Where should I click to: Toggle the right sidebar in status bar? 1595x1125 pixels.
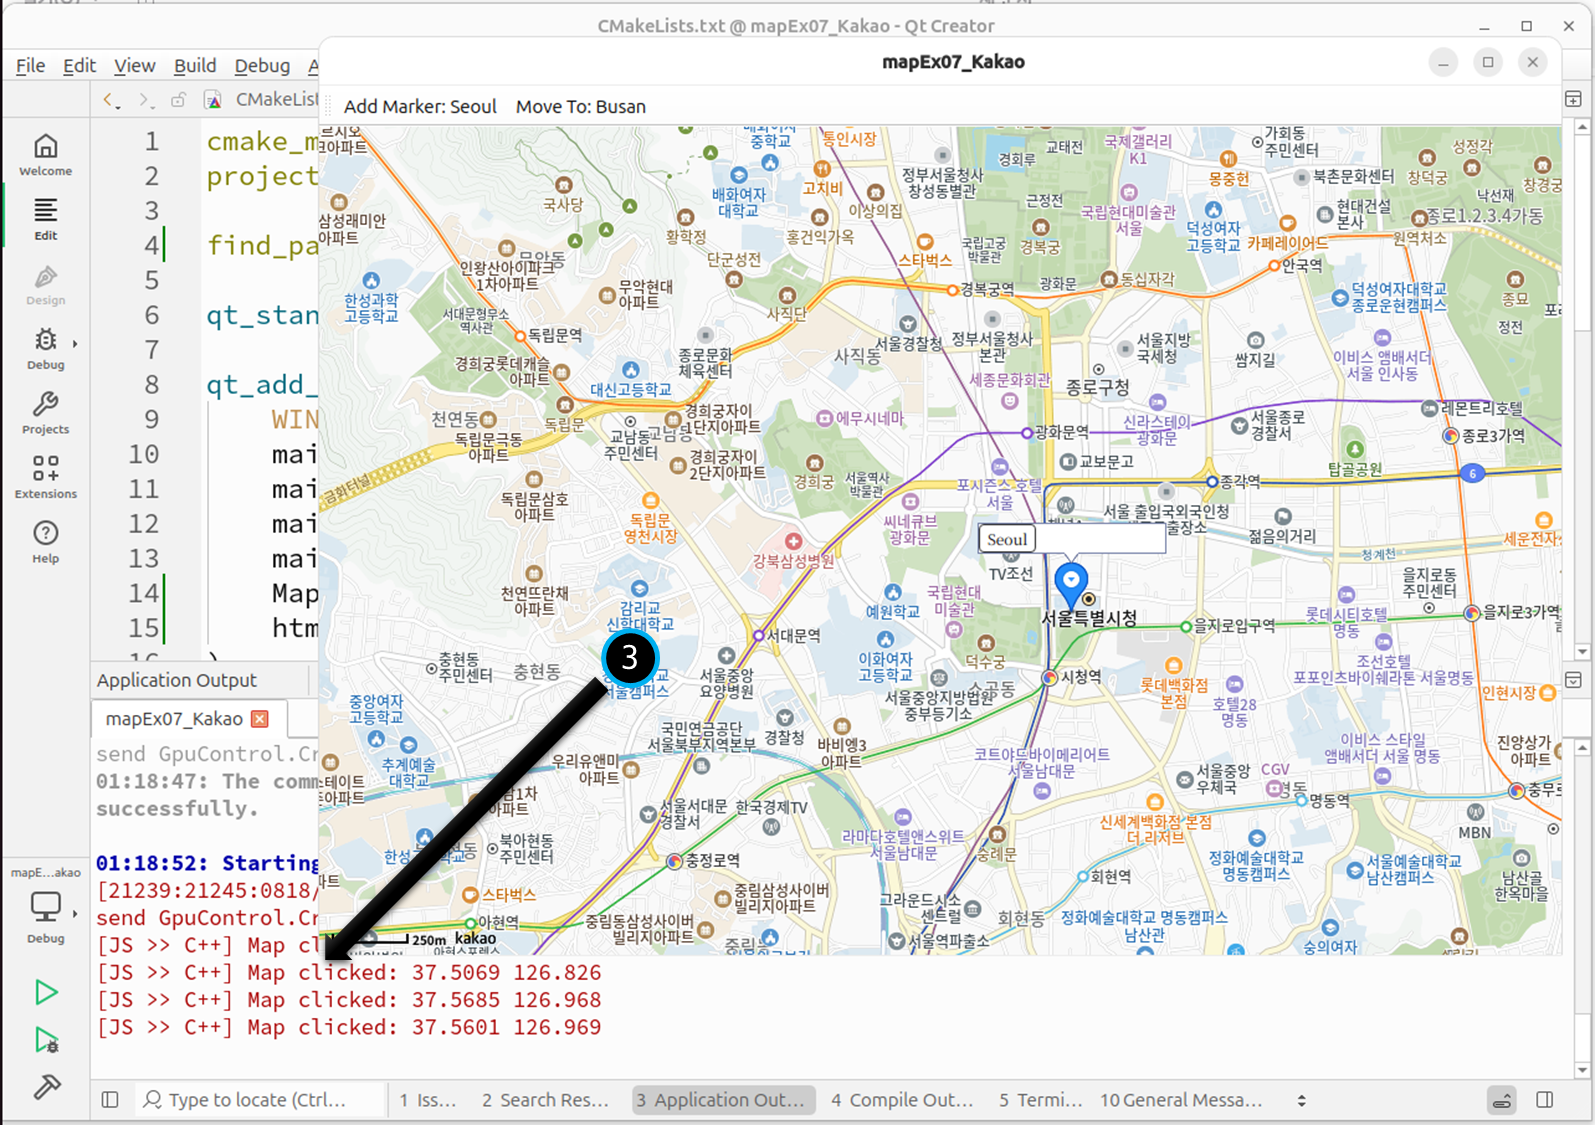[x=1545, y=1100]
